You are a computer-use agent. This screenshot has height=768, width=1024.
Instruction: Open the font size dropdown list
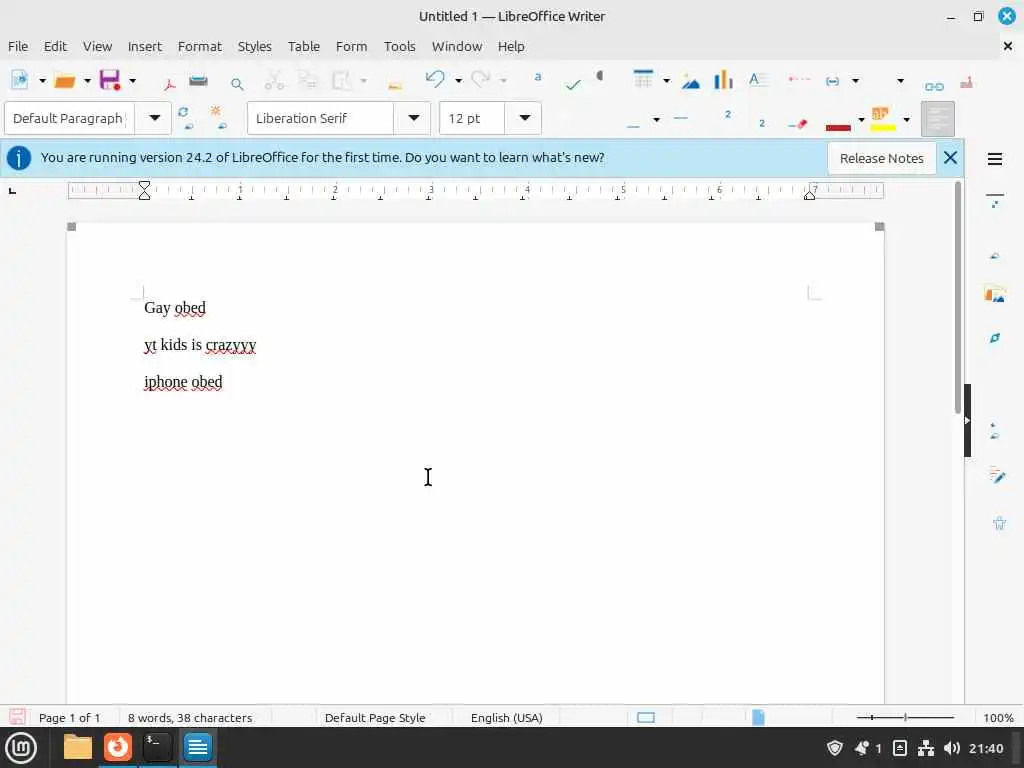[524, 118]
